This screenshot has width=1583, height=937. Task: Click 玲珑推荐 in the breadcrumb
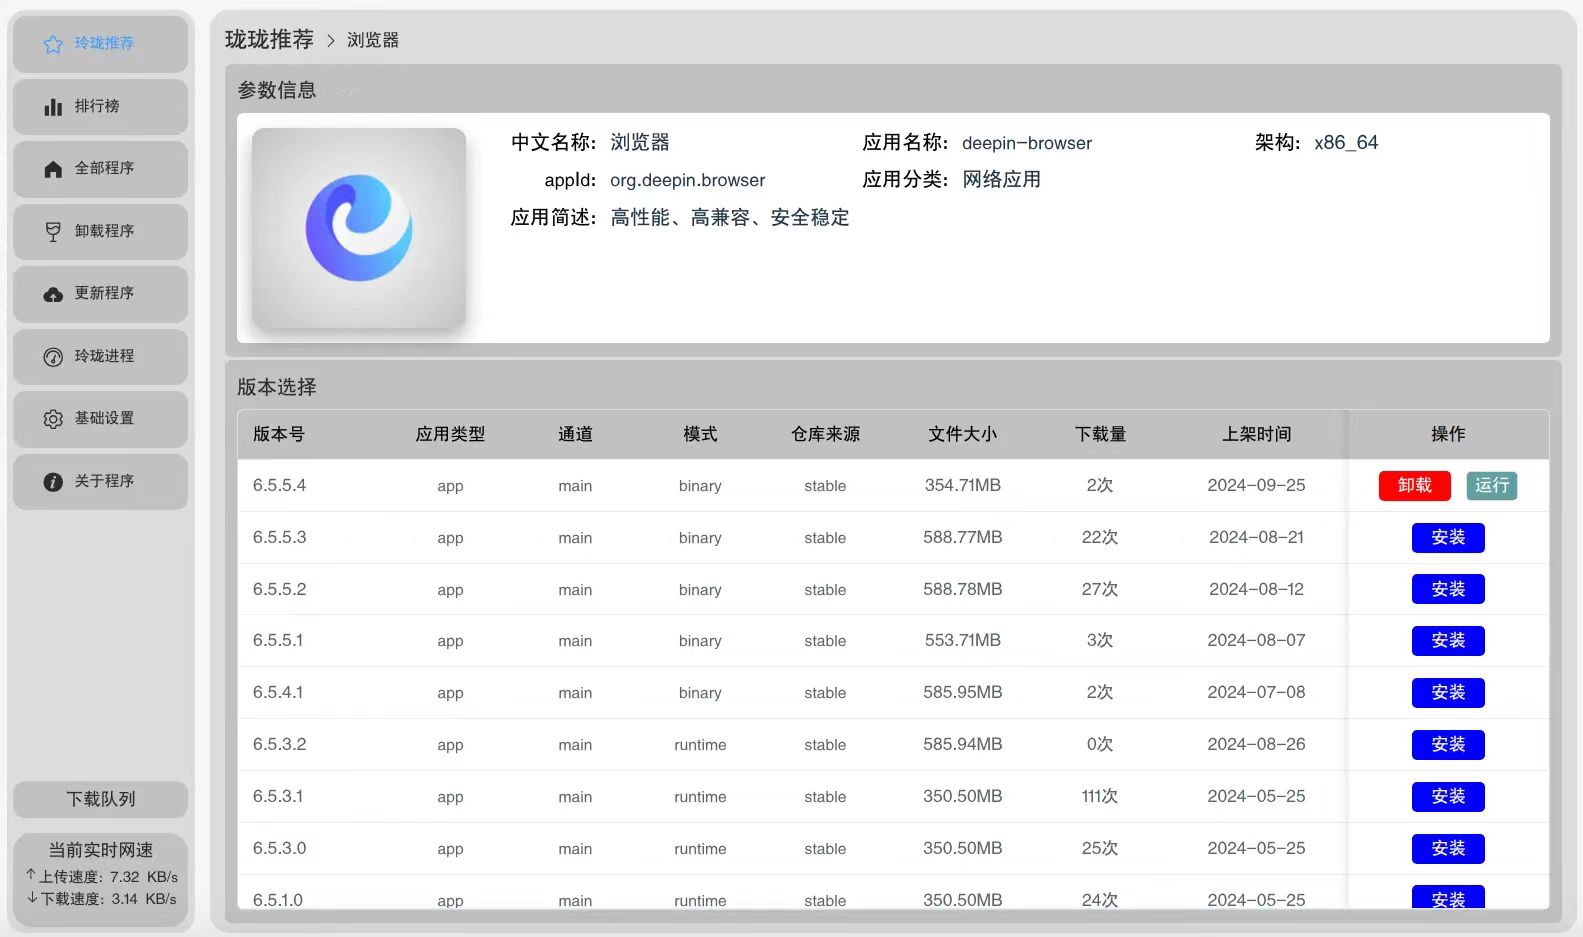[x=269, y=39]
